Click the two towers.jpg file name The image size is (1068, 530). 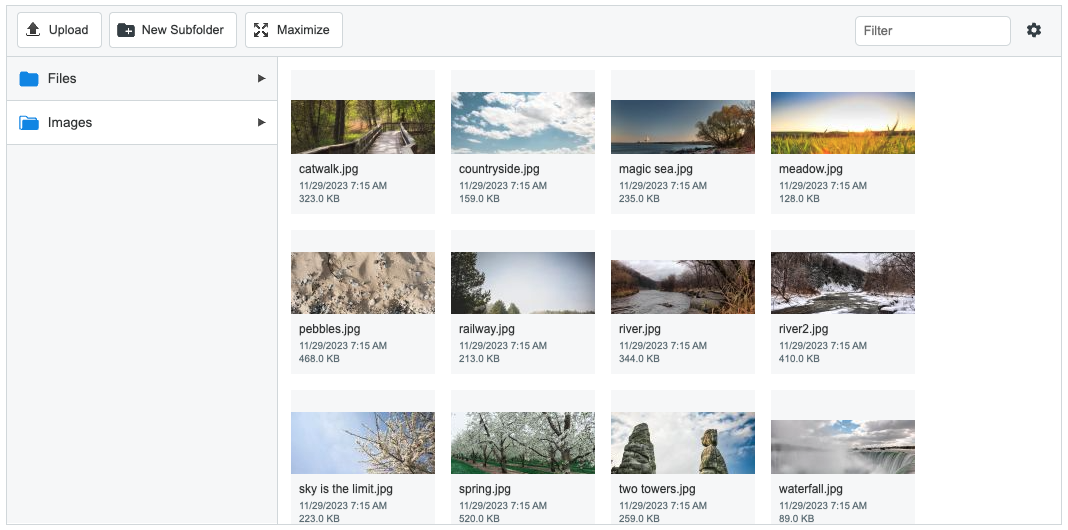pyautogui.click(x=657, y=489)
